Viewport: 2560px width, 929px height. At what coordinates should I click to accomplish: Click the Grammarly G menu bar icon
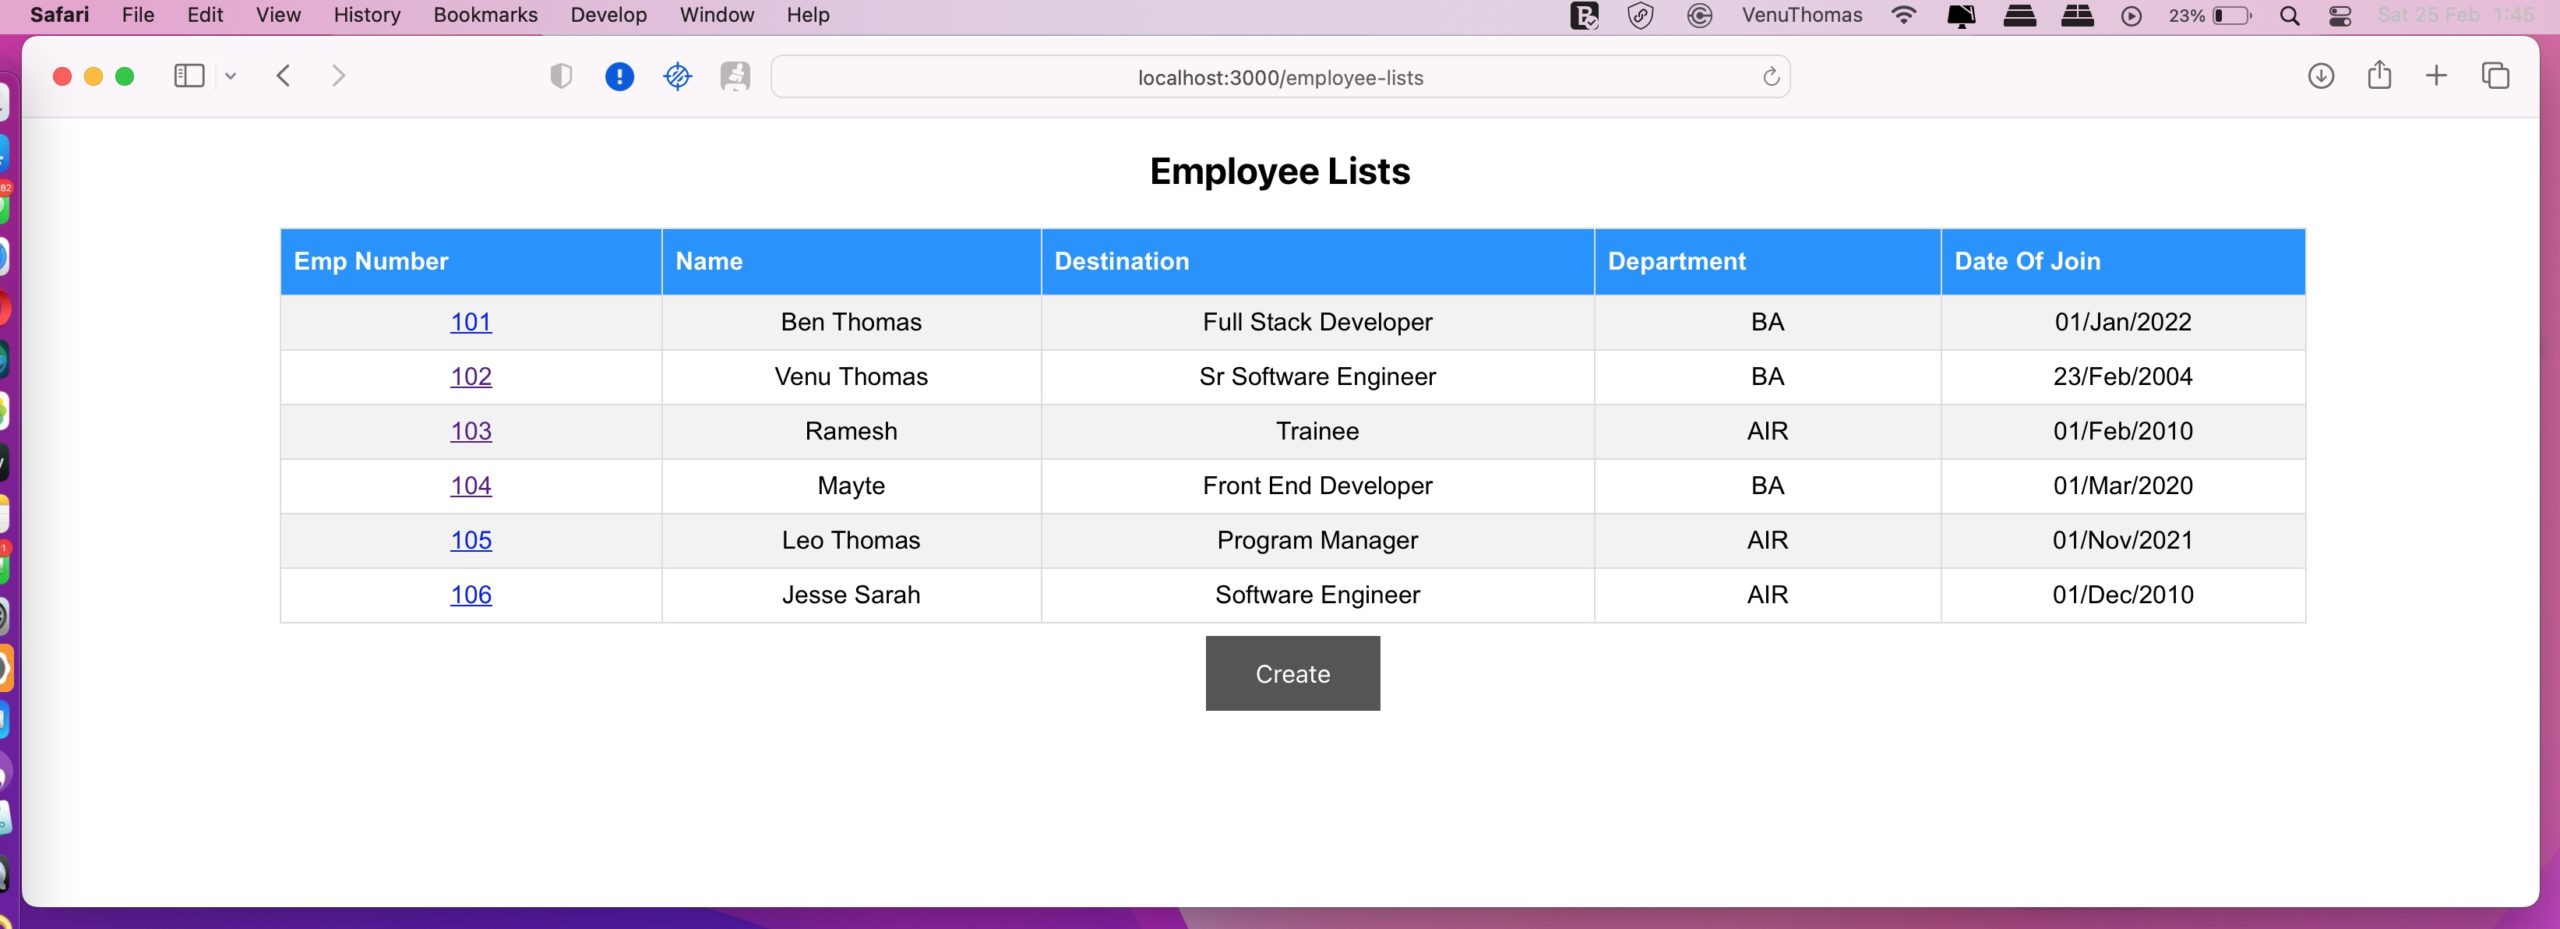pos(1699,15)
